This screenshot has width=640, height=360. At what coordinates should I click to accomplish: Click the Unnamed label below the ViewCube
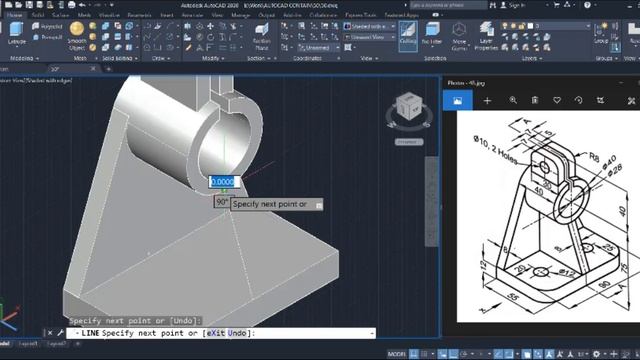(x=409, y=142)
